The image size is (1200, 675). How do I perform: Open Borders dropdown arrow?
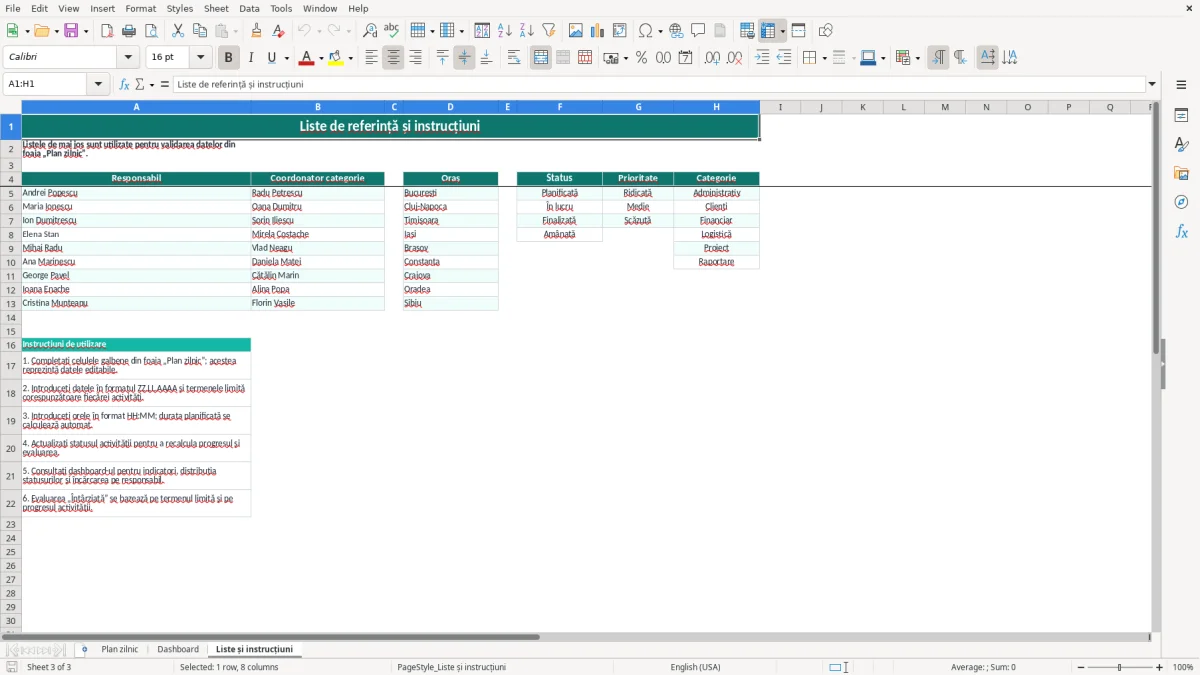click(x=824, y=58)
